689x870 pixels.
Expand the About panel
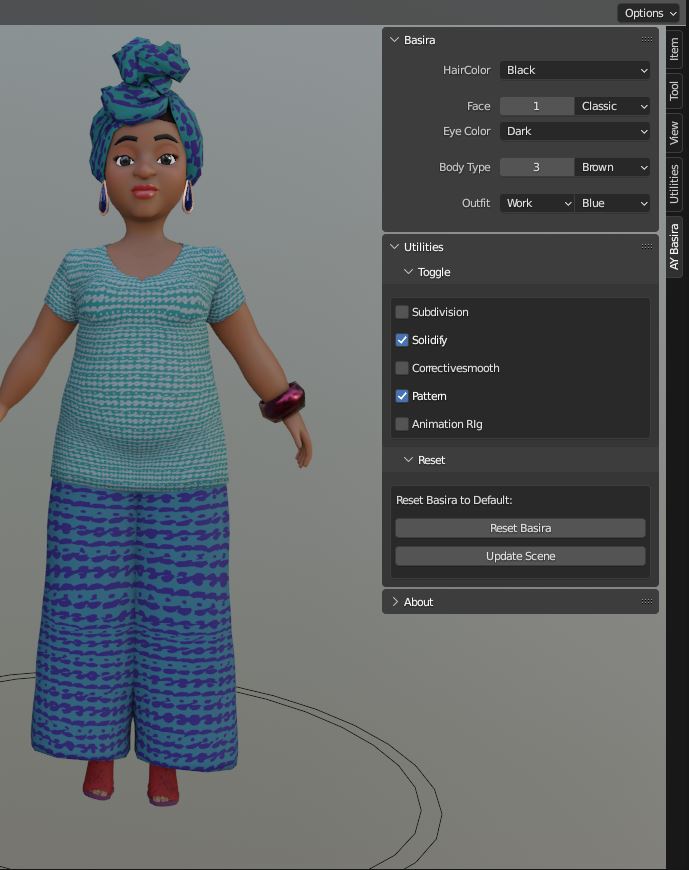coord(418,602)
